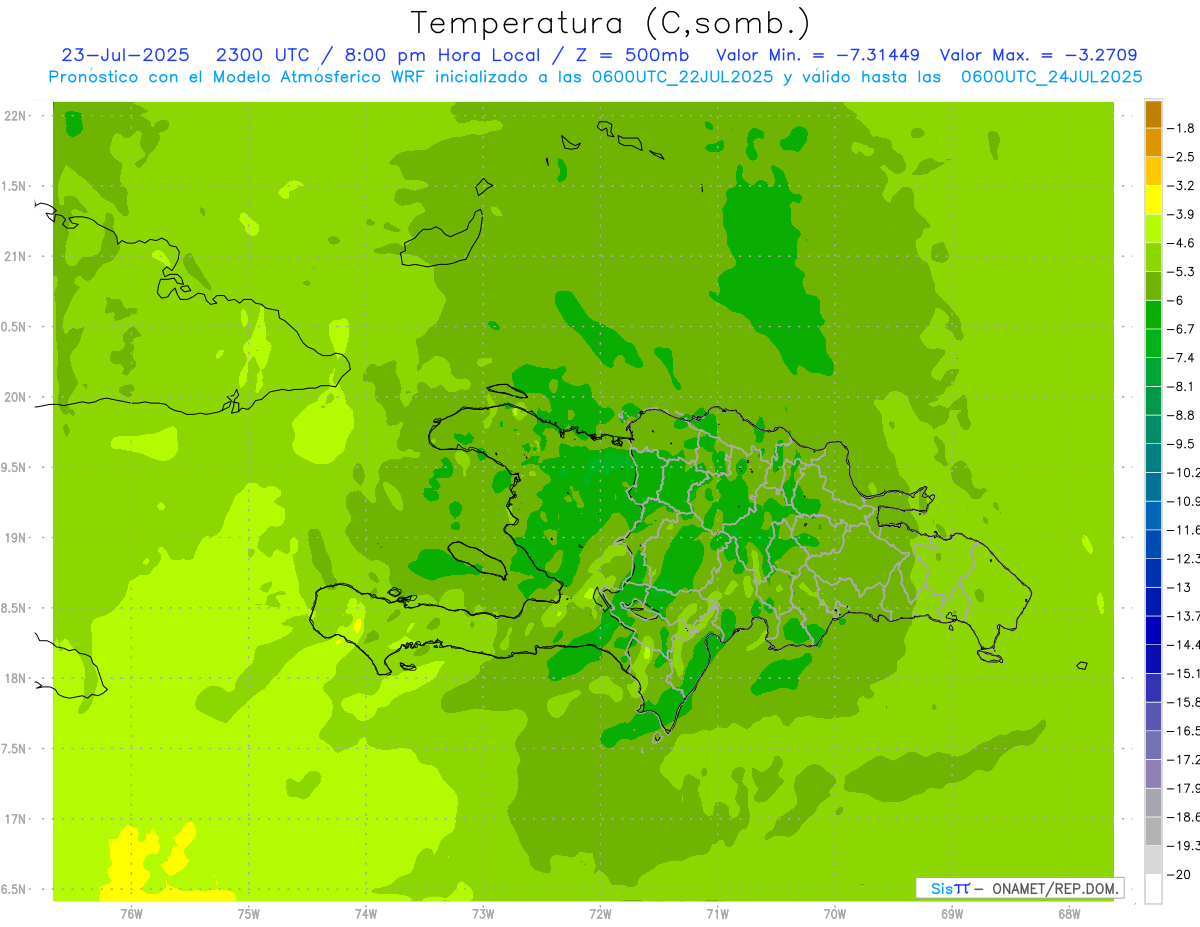Pick the yellow swatch between -3.2 and -3.9
The width and height of the screenshot is (1200, 927).
tap(1153, 200)
